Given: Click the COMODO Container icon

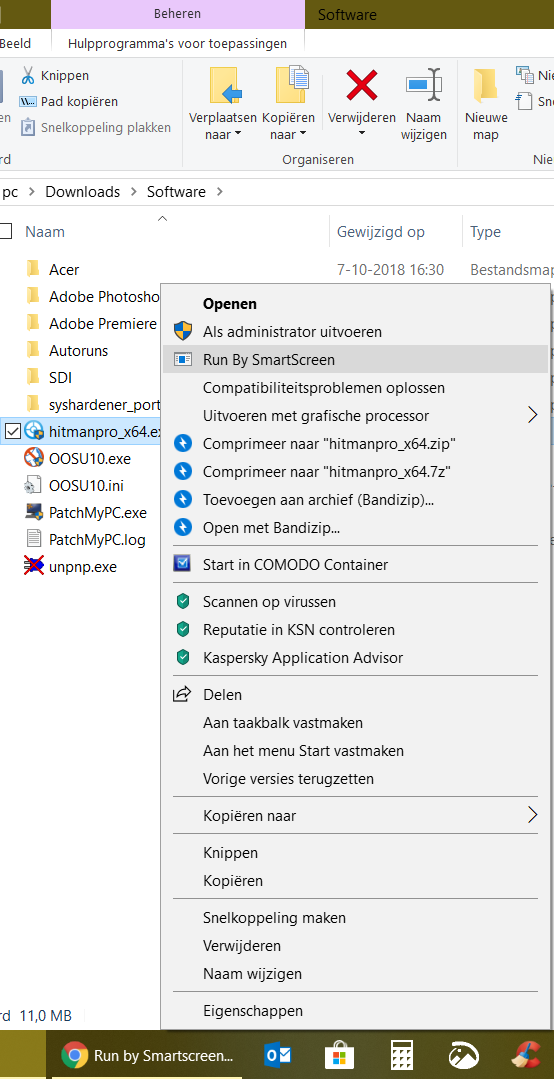Looking at the screenshot, I should point(182,564).
